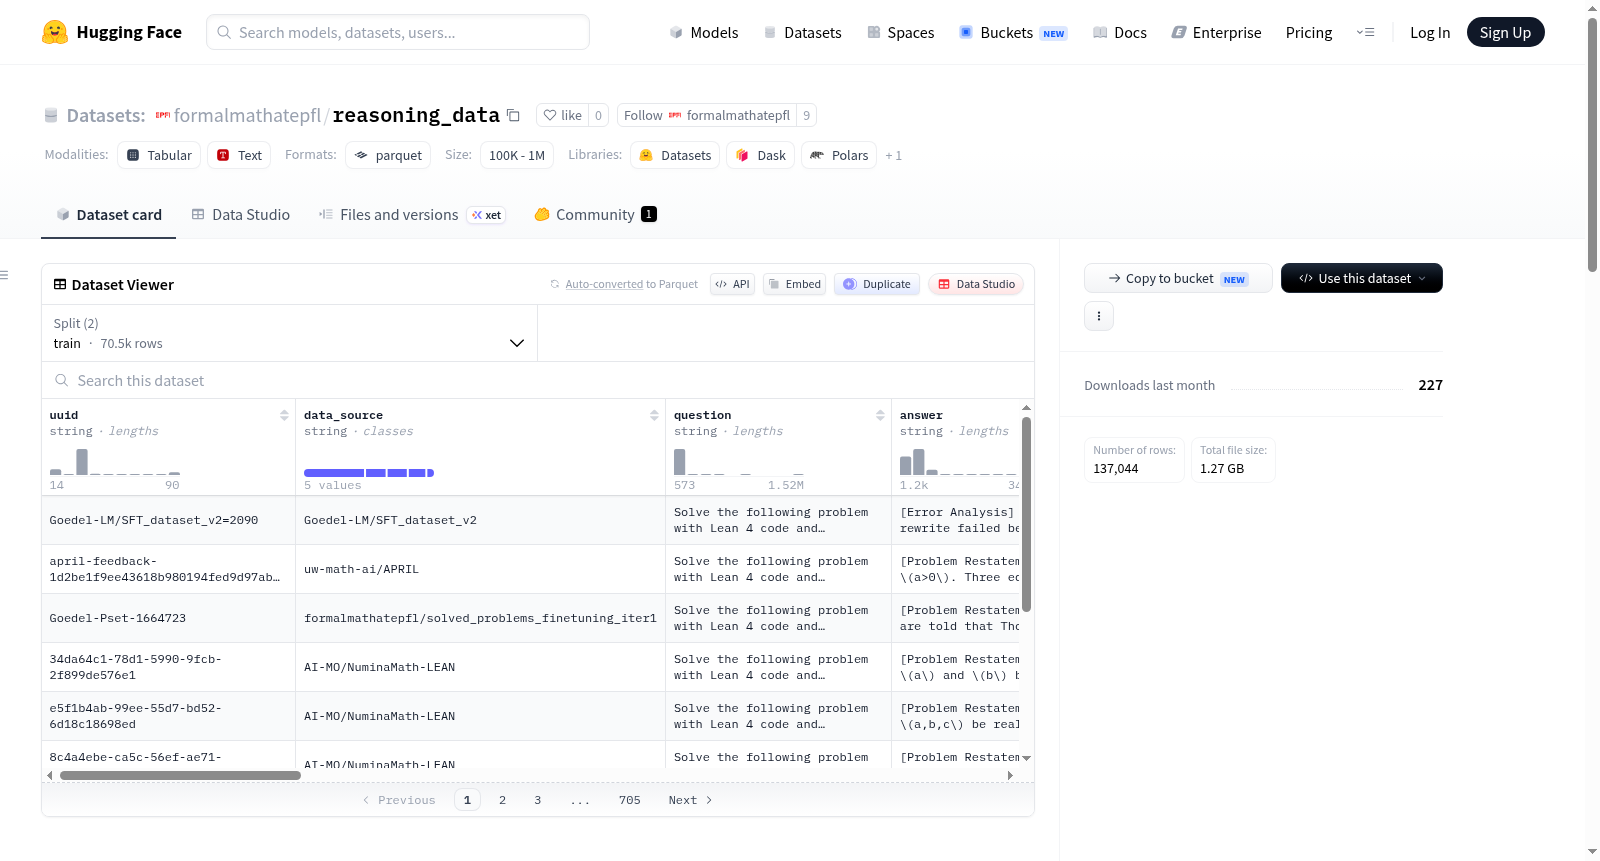Focus the Search this dataset field

(x=538, y=381)
